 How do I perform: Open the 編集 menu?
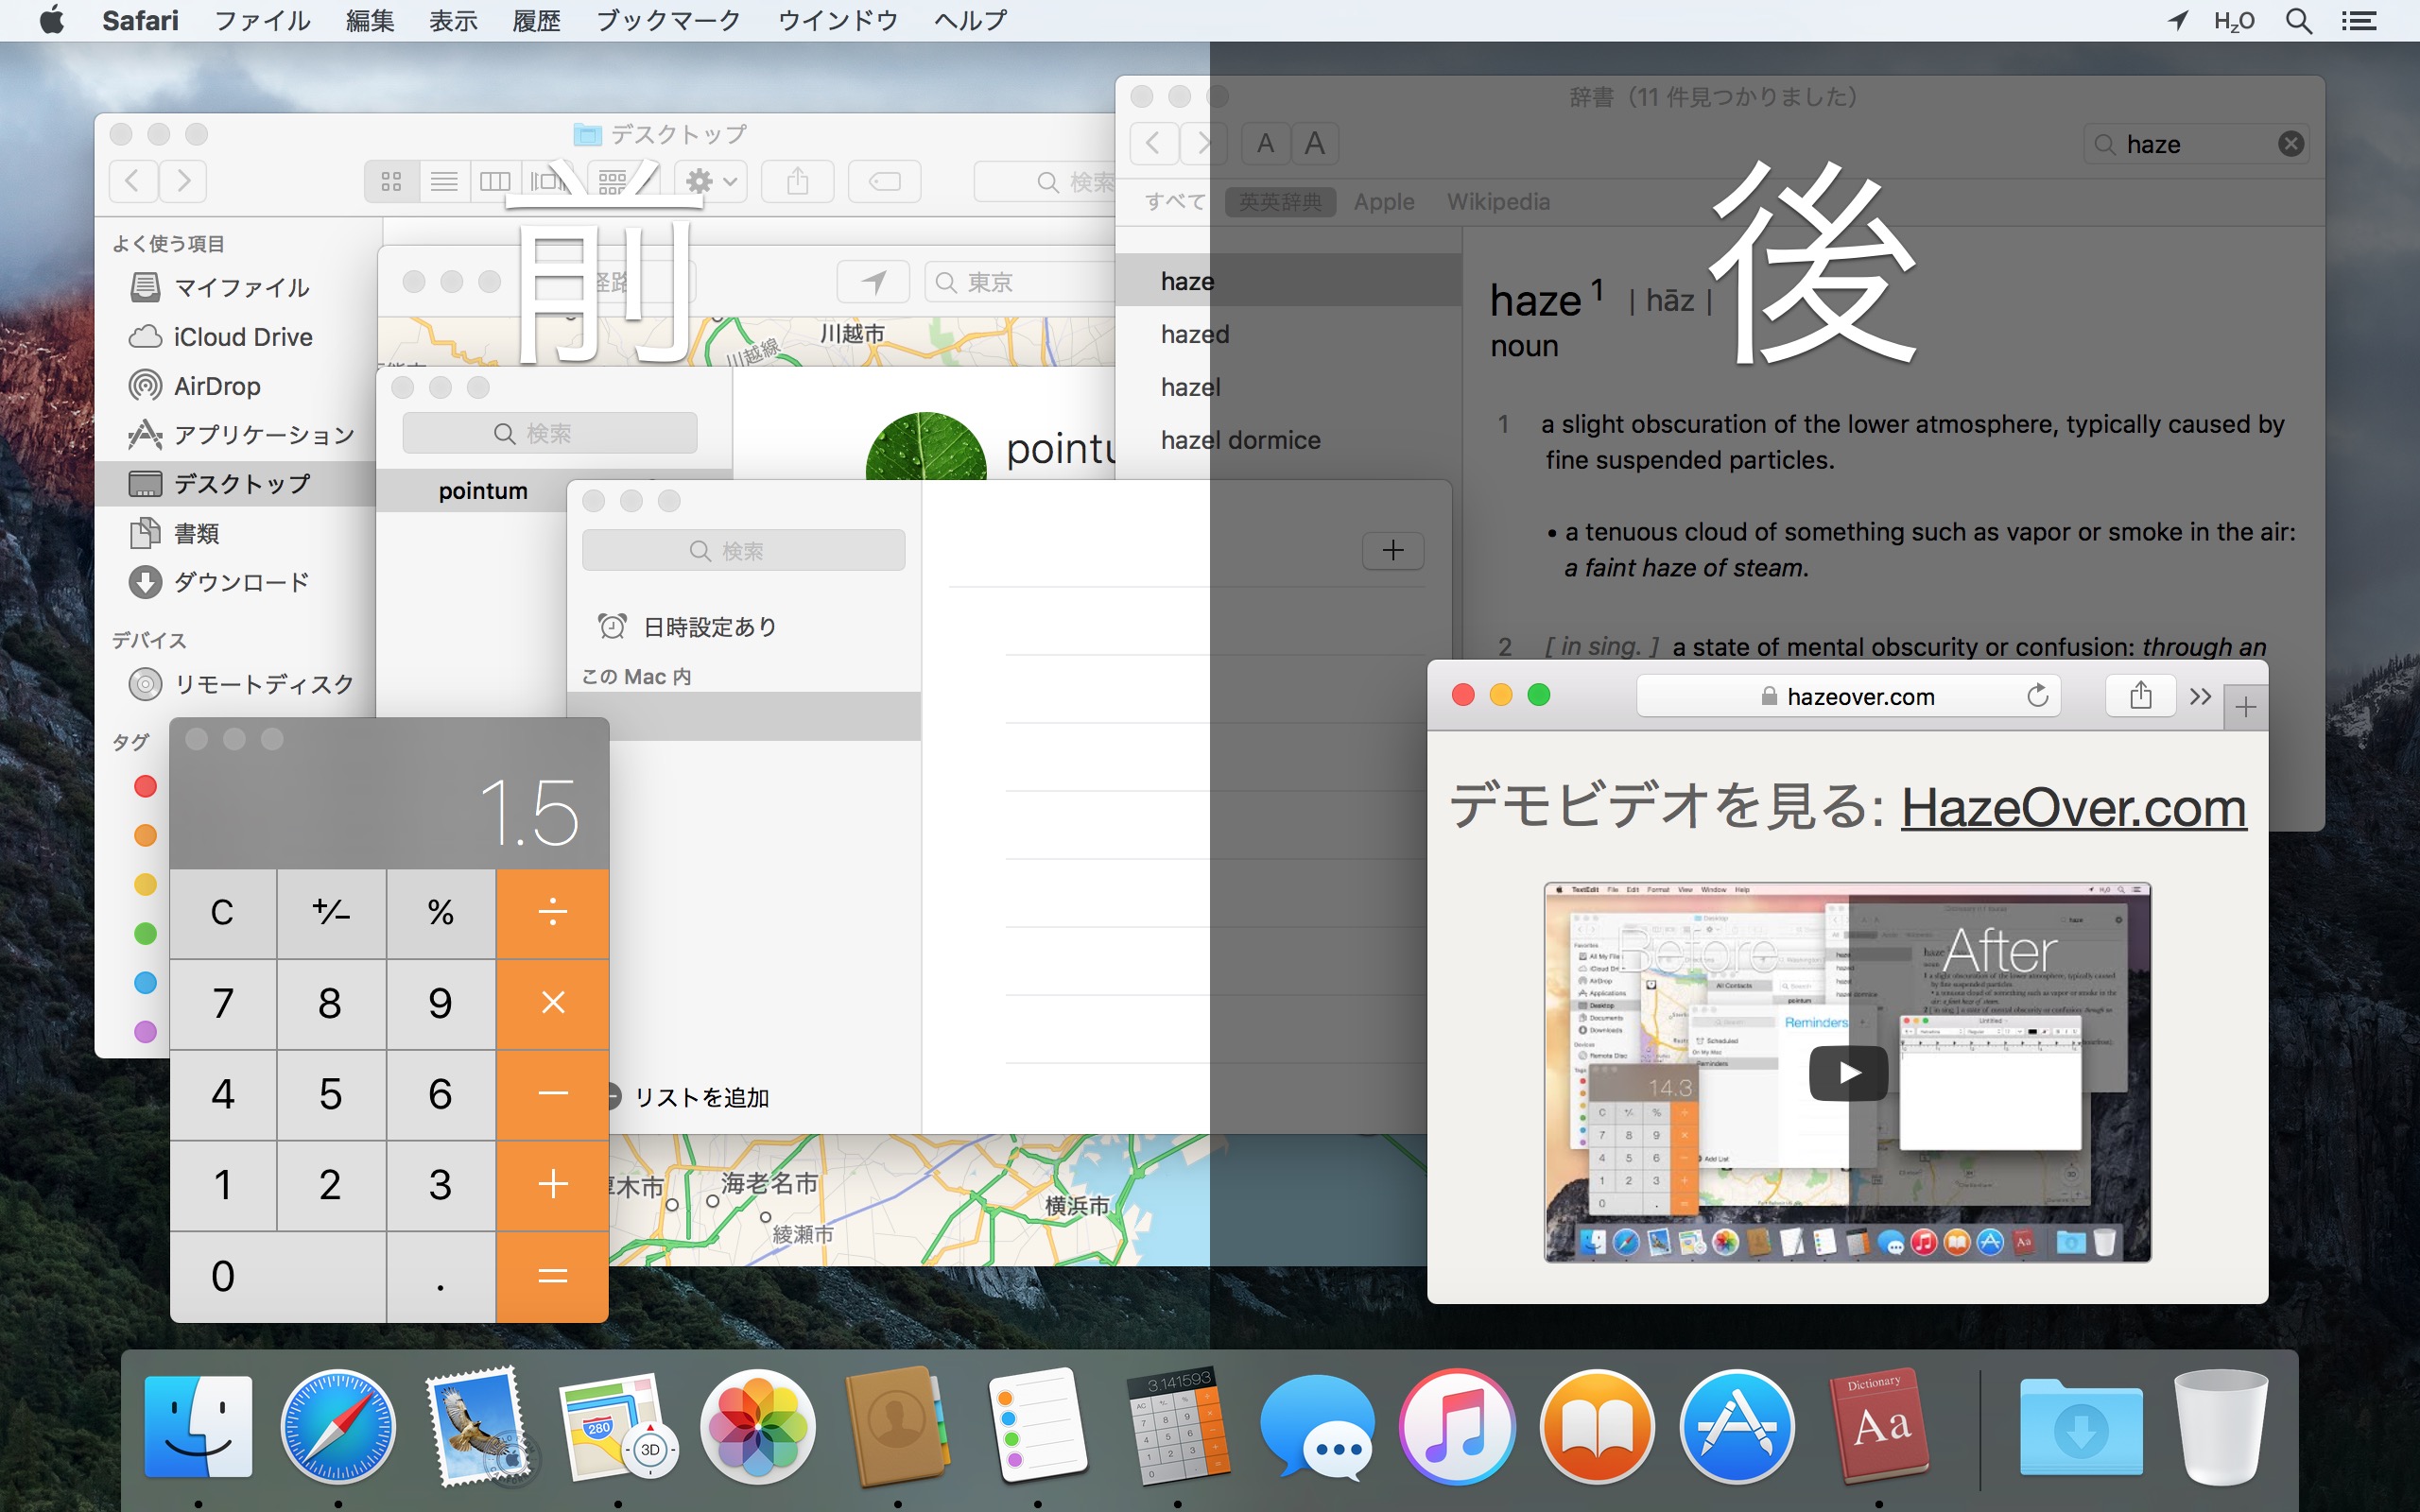click(x=370, y=21)
